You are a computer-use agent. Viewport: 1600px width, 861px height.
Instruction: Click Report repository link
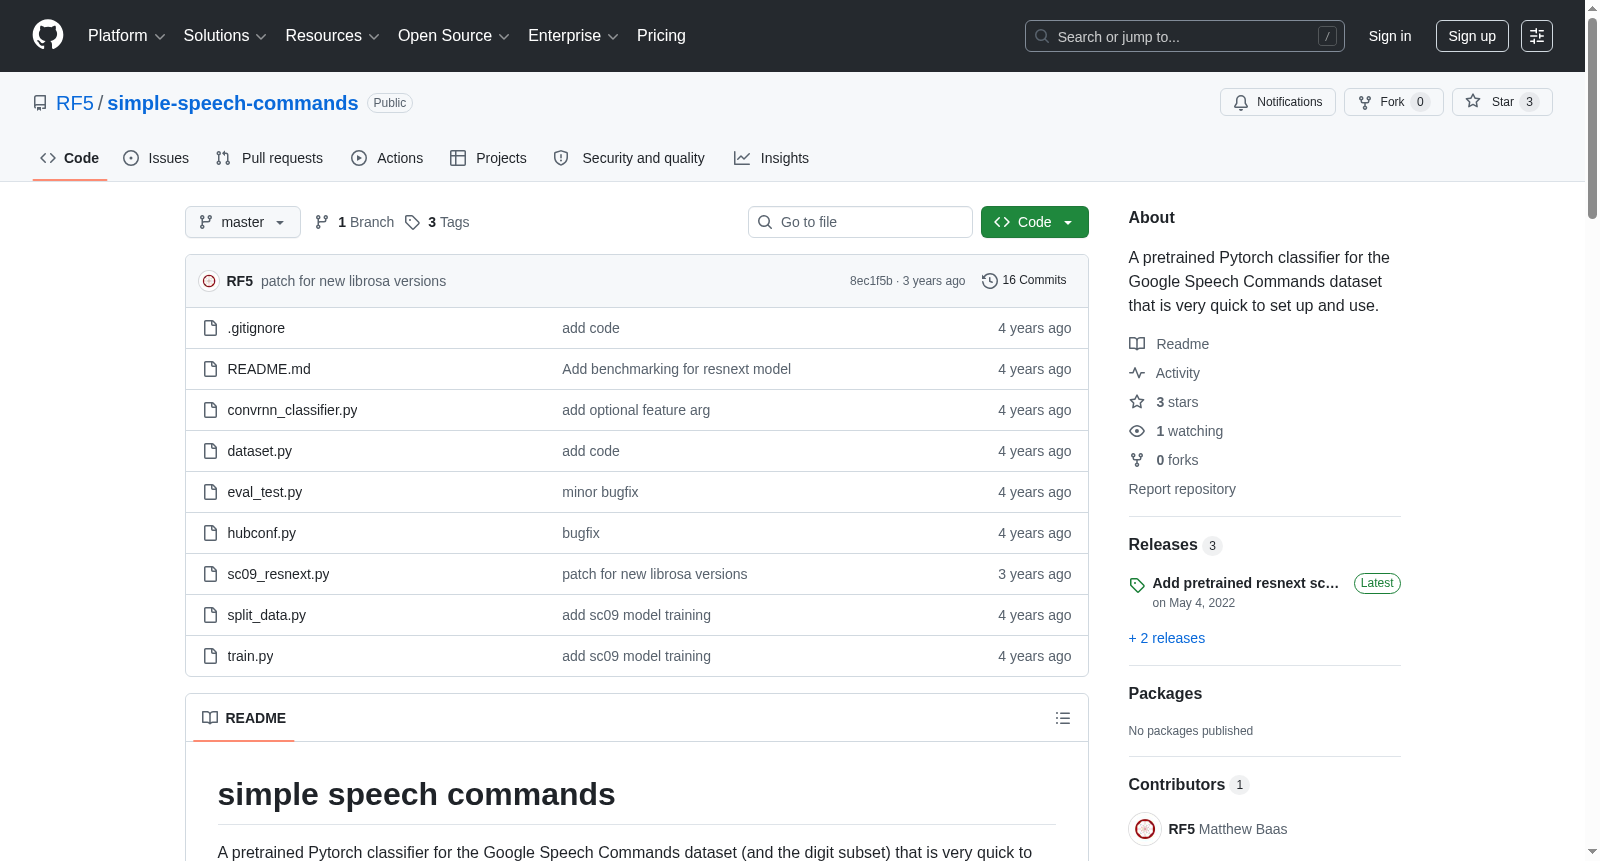click(x=1182, y=489)
